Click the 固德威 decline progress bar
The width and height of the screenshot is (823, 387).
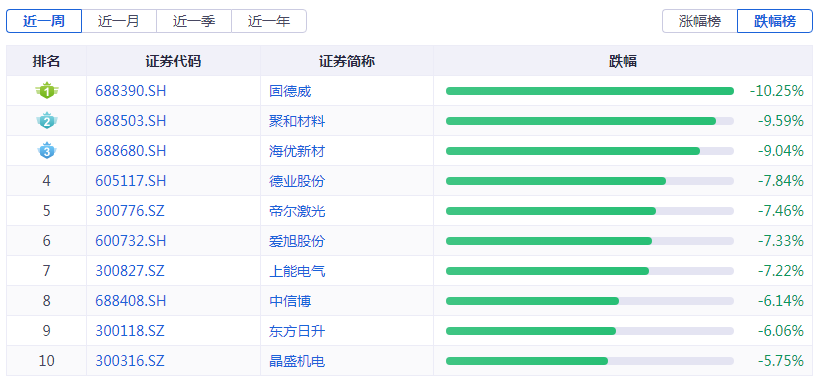(590, 91)
